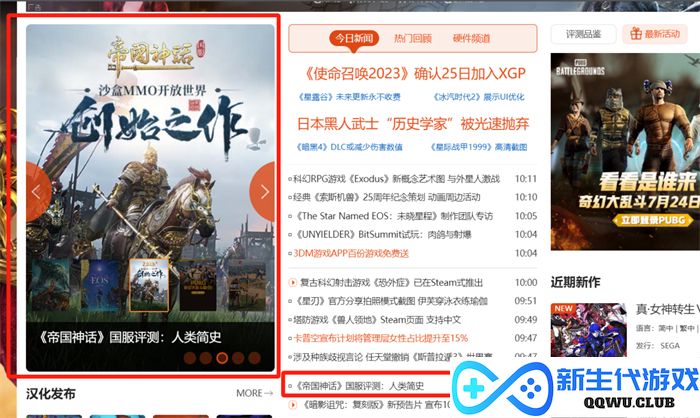This screenshot has height=418, width=700.
Task: Open 《星际战甲1999》高清截图 link
Action: tap(479, 147)
